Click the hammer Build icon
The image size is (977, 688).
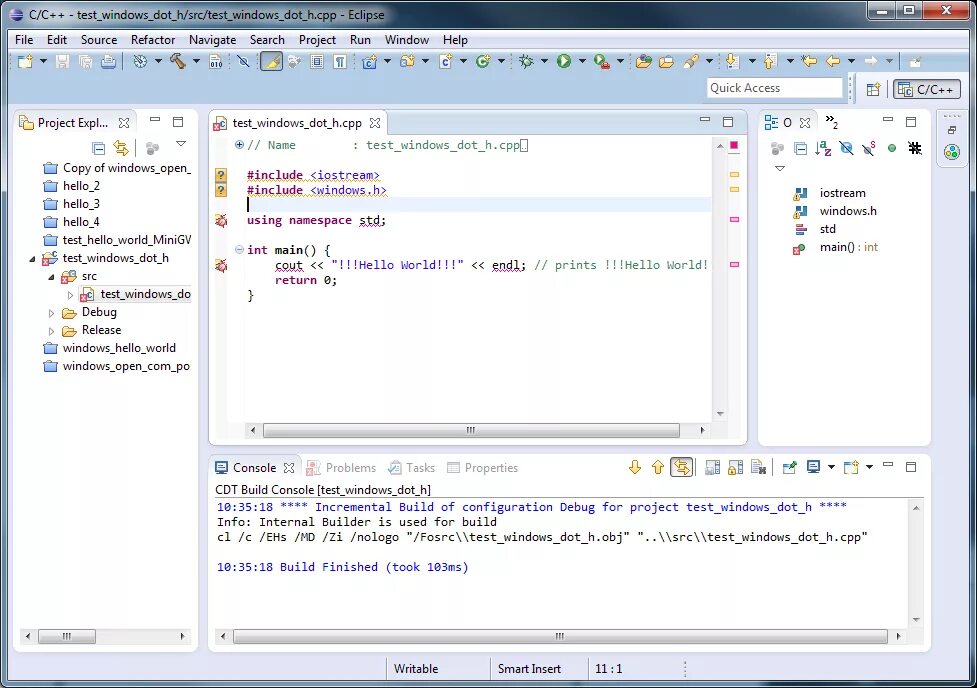[x=178, y=61]
